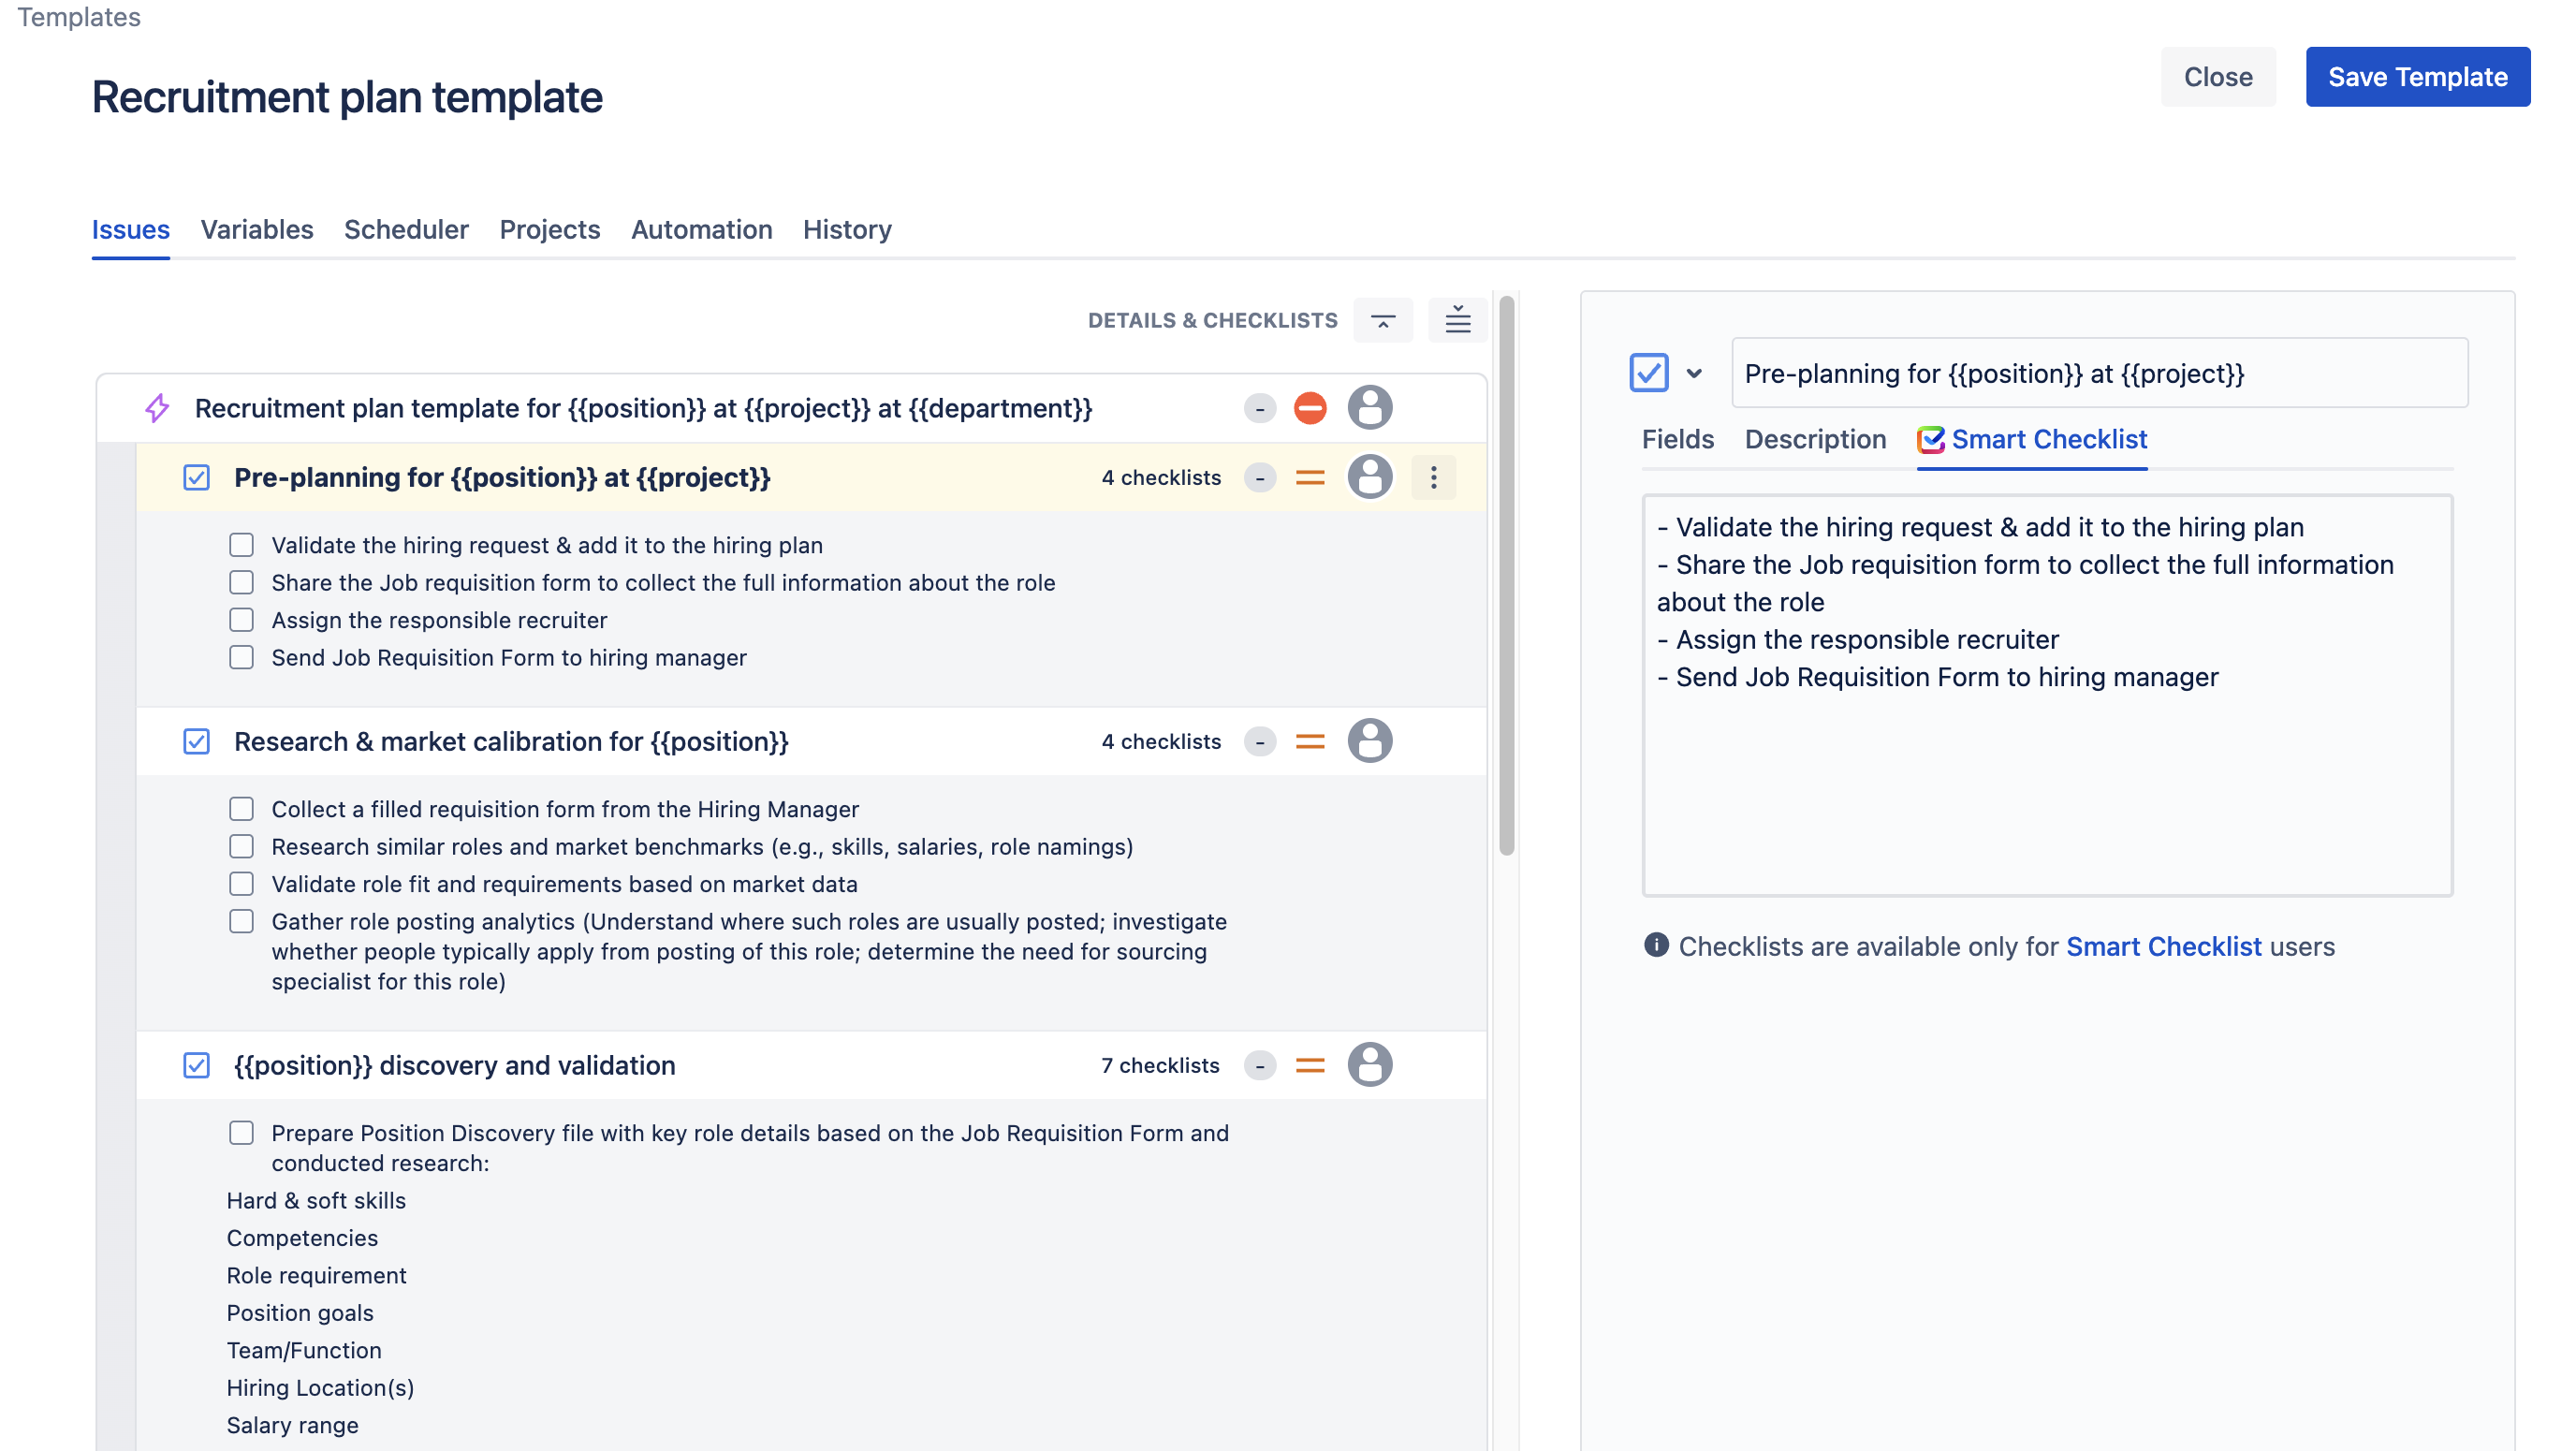
Task: Click the Hiring Location(s) line
Action: pyautogui.click(x=320, y=1388)
